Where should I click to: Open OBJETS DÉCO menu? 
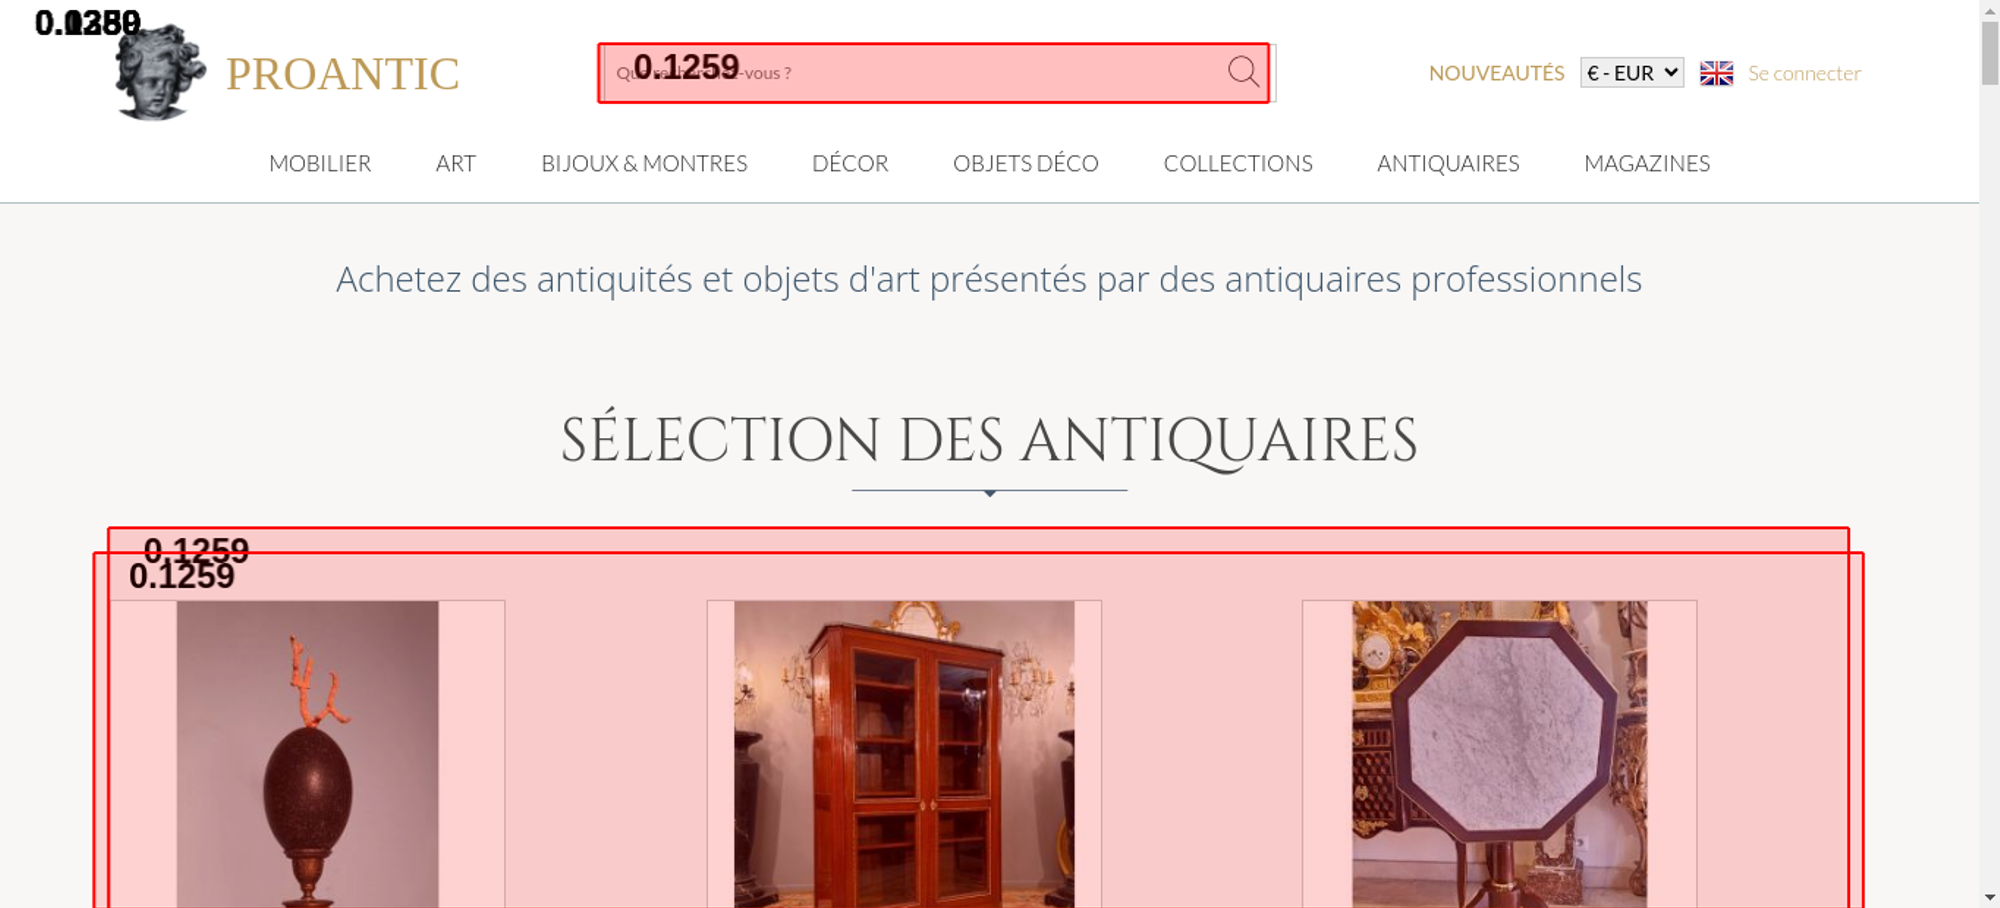coord(1026,163)
